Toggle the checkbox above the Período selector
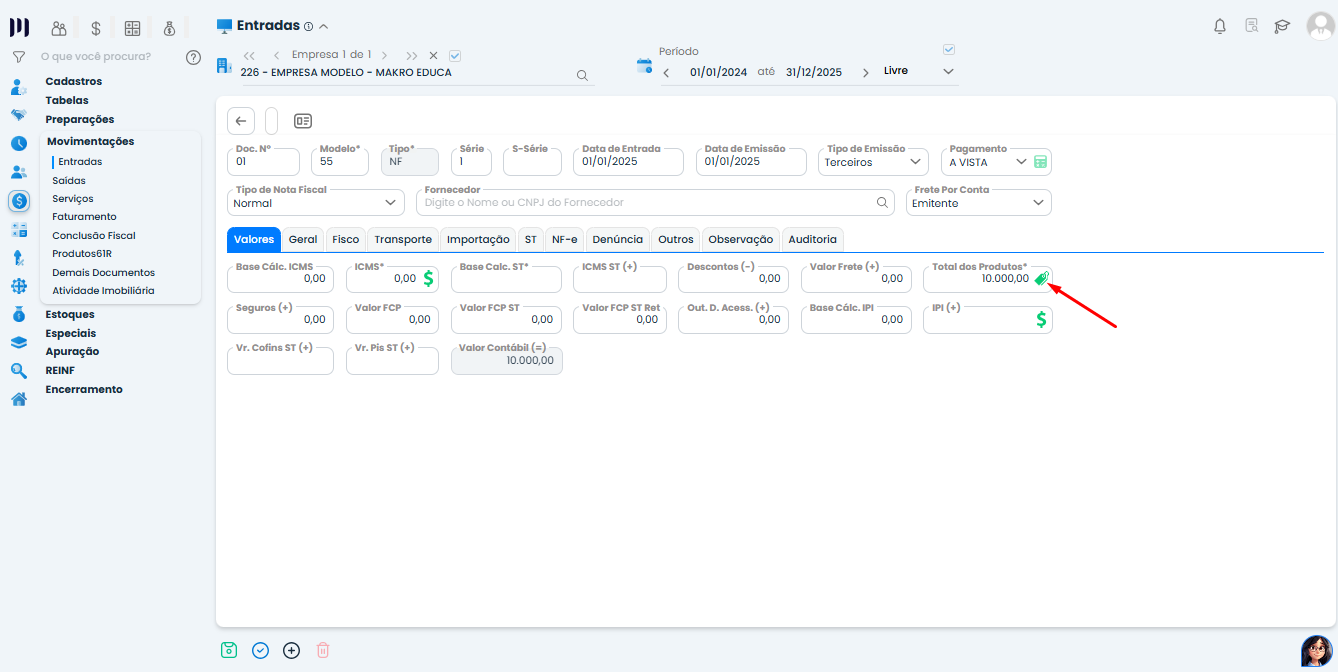 (x=949, y=49)
